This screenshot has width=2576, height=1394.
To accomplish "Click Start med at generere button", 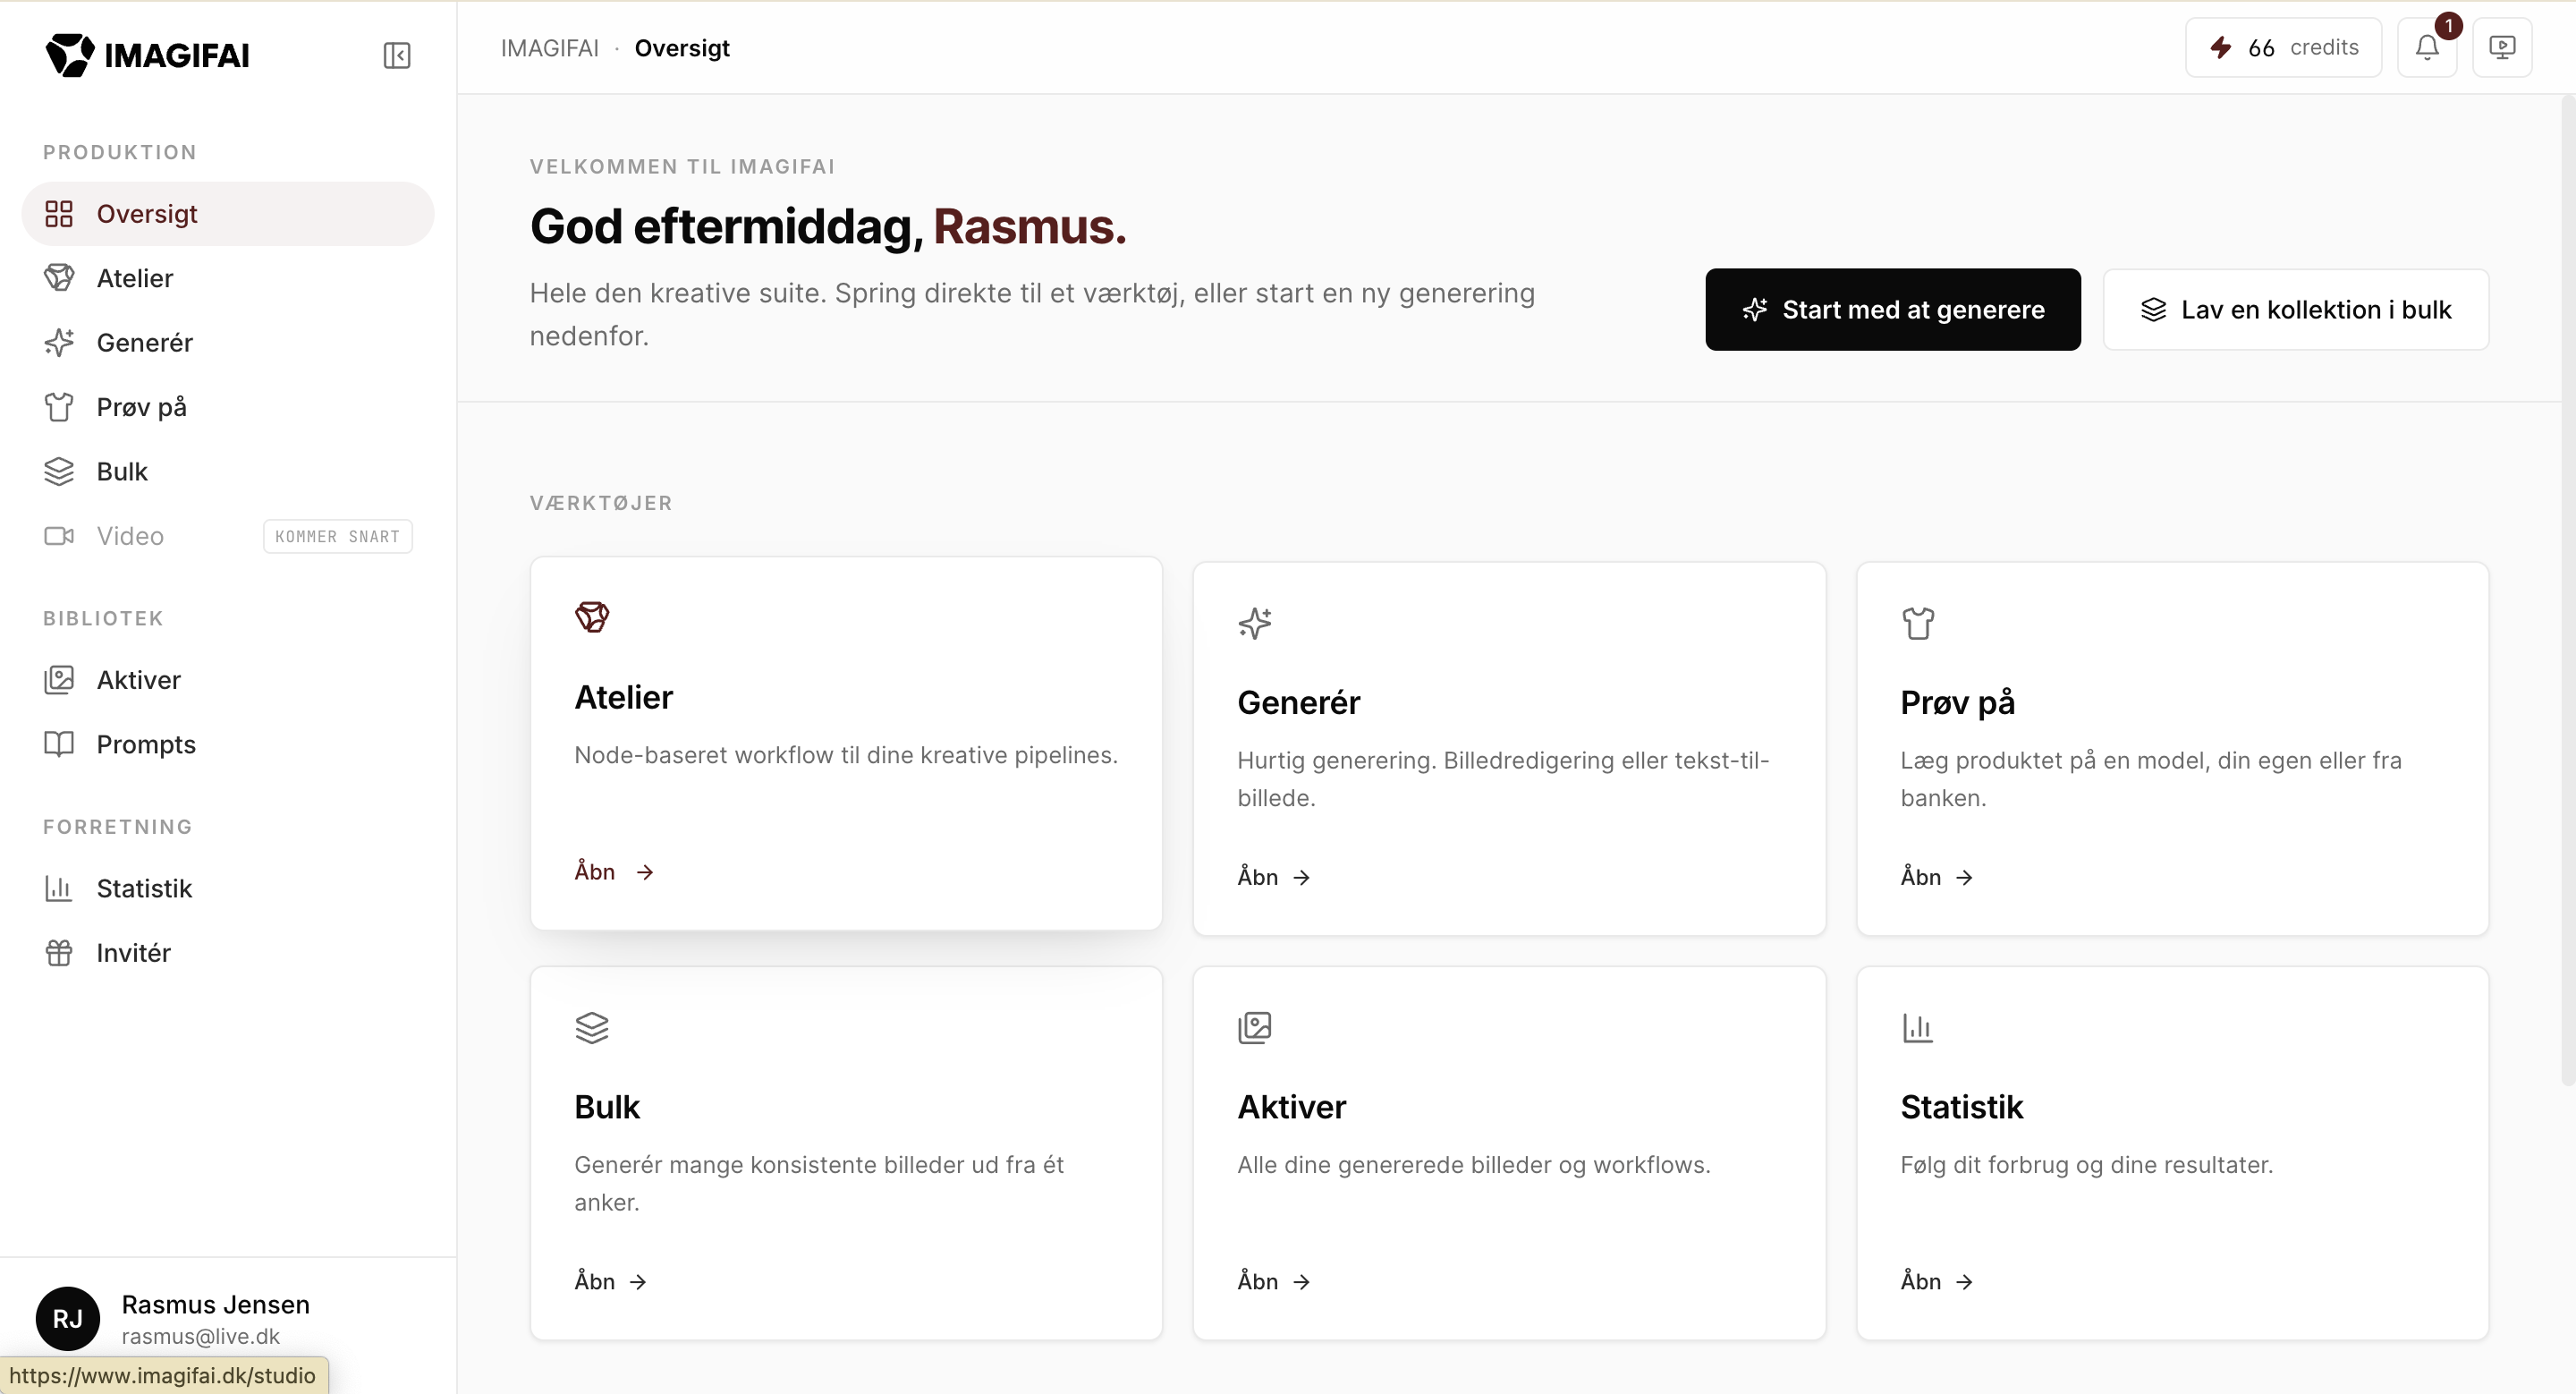I will [x=1893, y=310].
